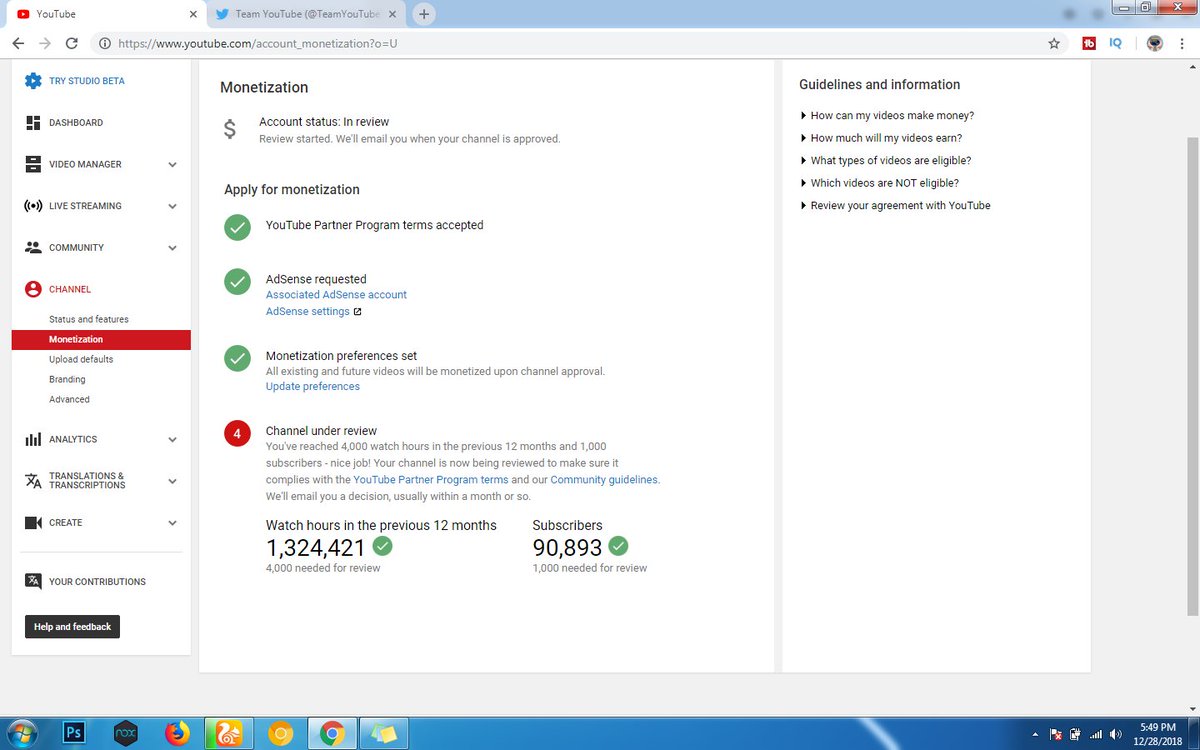Click the Community people icon
The width and height of the screenshot is (1200, 750).
click(33, 247)
